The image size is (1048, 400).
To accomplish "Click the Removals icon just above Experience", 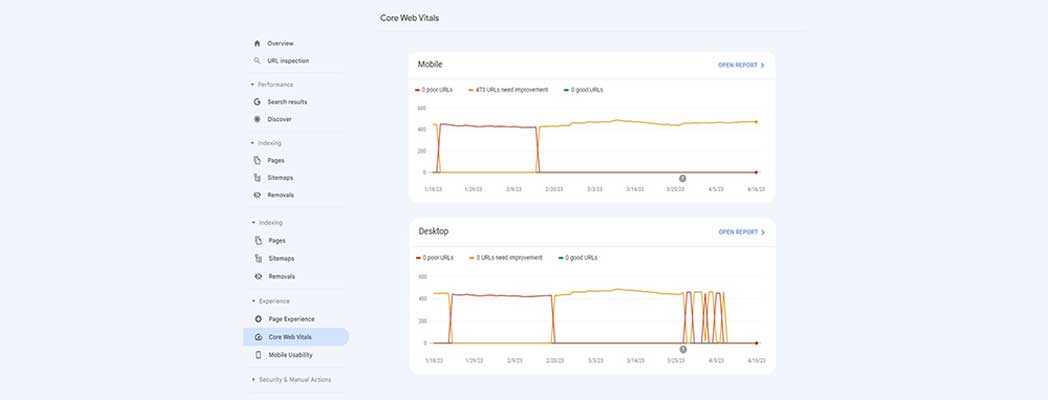I will click(258, 276).
